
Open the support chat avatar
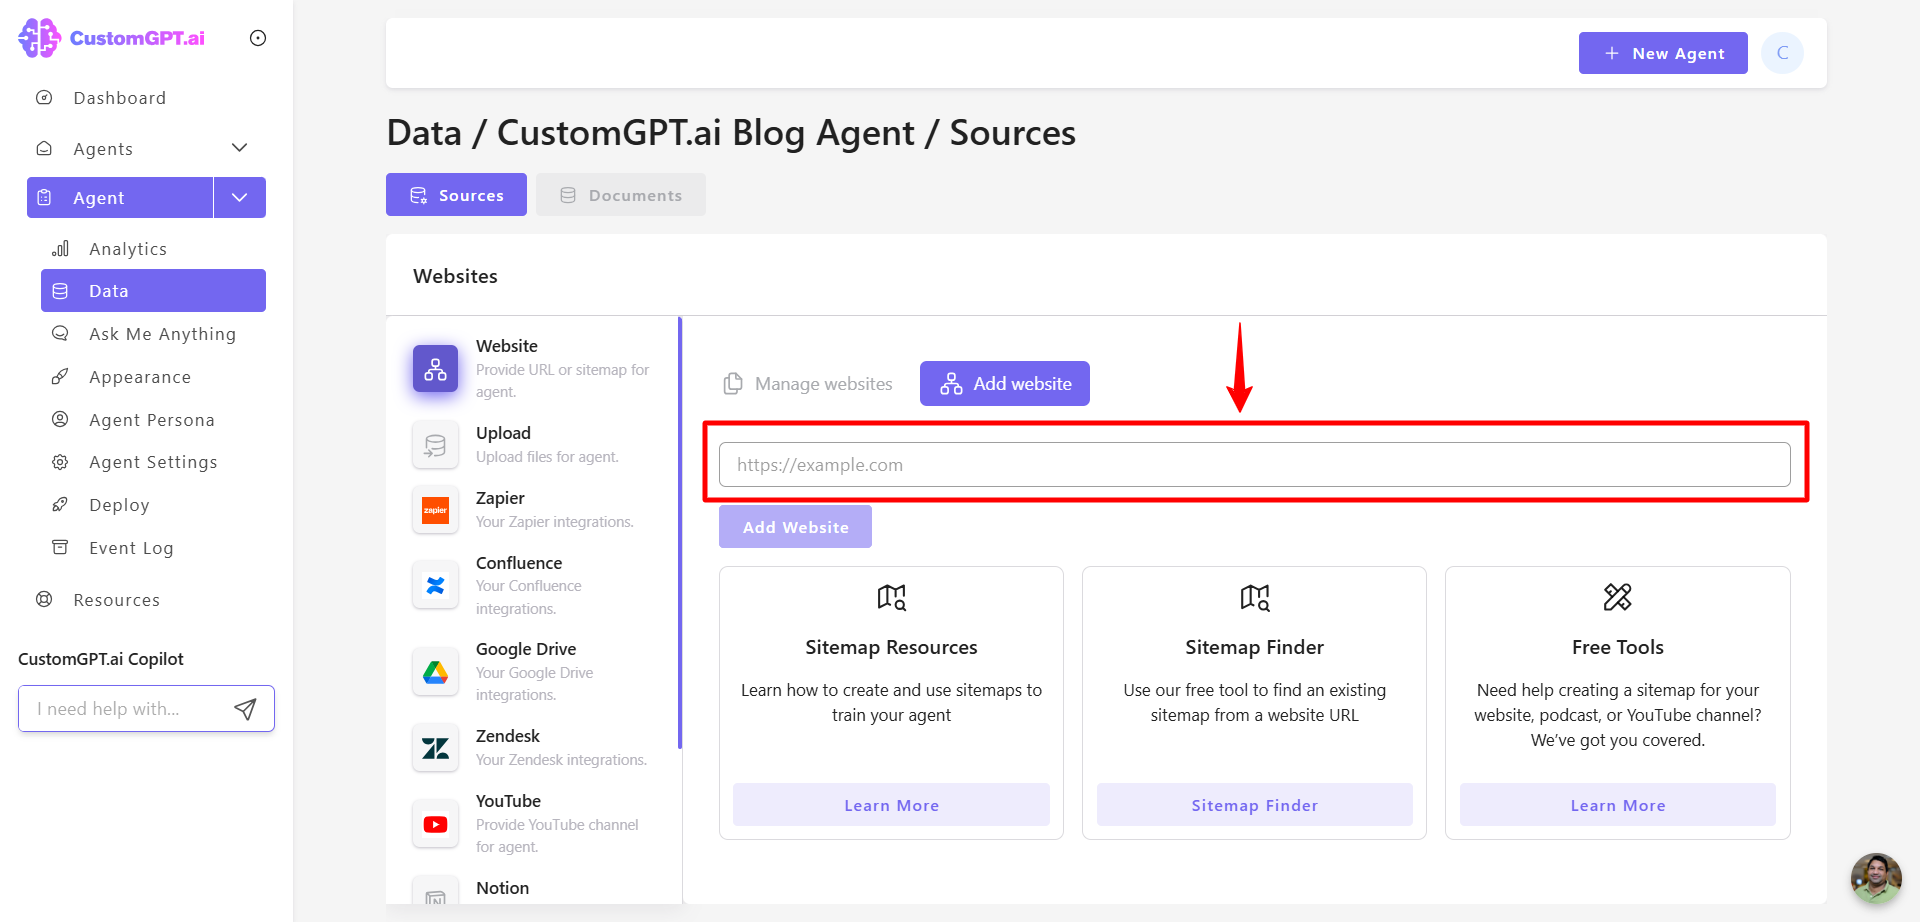(1876, 878)
